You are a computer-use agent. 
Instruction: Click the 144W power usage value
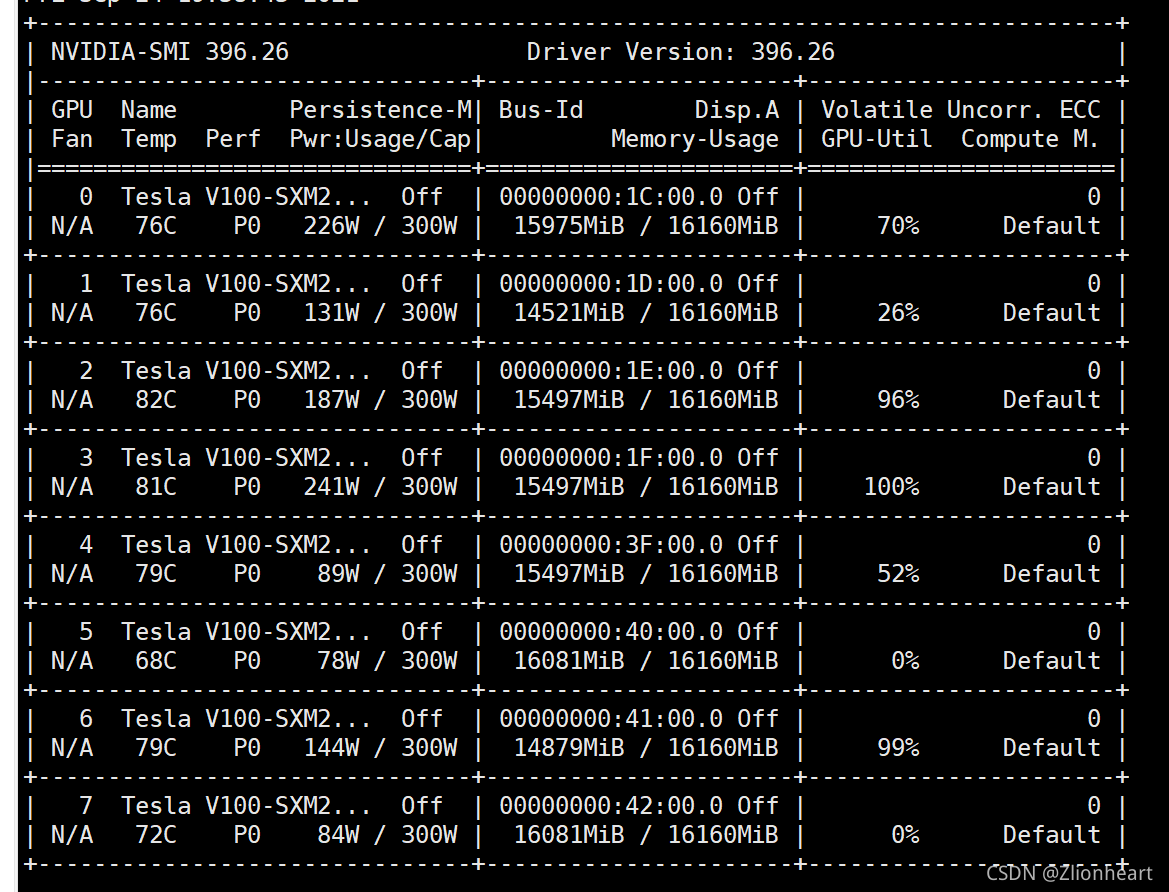pos(331,748)
